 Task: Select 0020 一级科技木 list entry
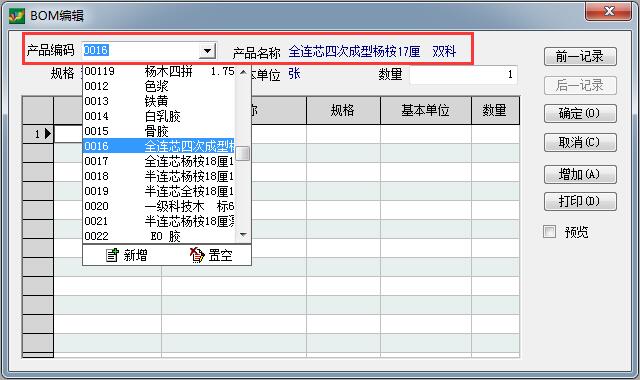(159, 206)
